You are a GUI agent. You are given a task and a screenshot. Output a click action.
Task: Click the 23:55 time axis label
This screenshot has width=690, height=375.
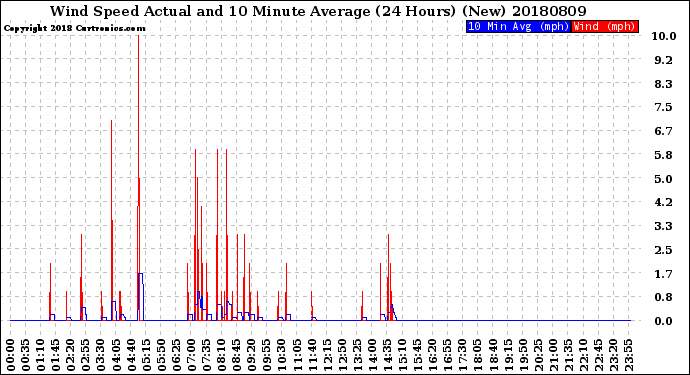click(x=629, y=355)
